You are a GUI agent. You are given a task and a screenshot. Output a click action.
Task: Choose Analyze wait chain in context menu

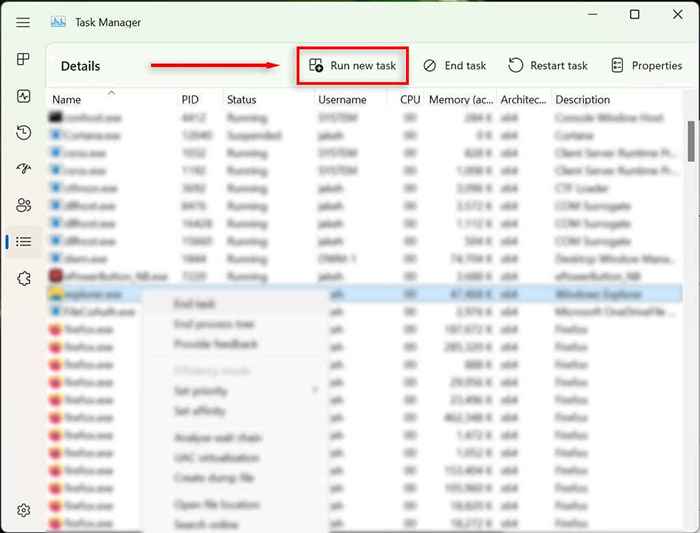pos(218,438)
